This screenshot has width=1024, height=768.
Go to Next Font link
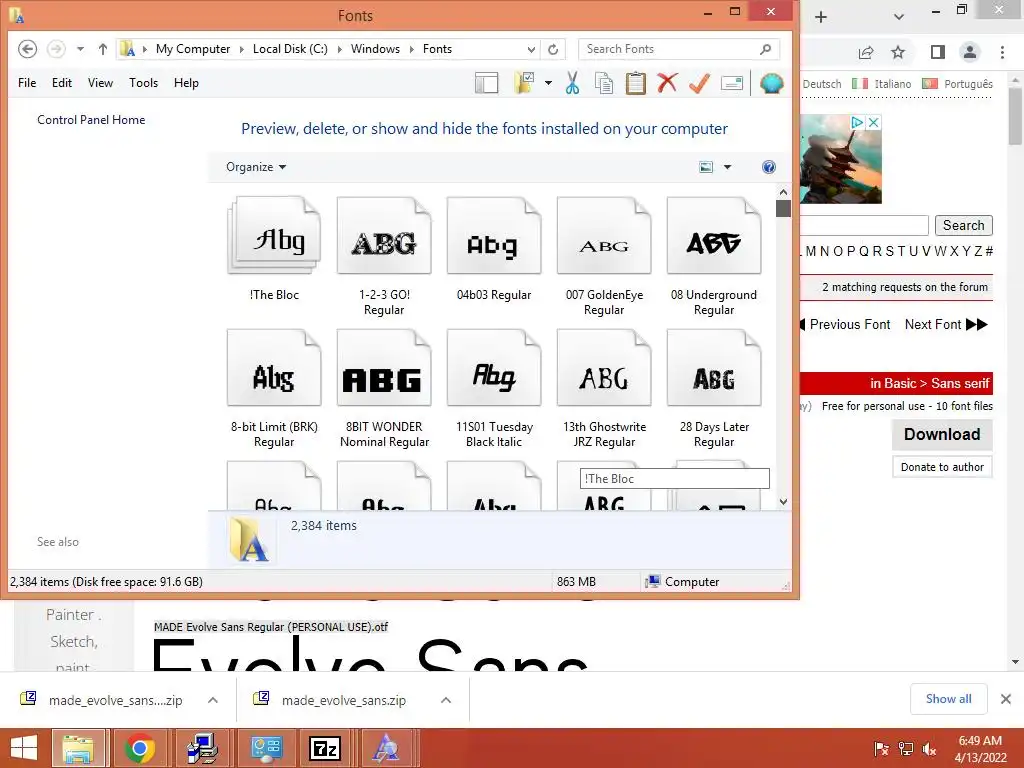click(x=946, y=325)
